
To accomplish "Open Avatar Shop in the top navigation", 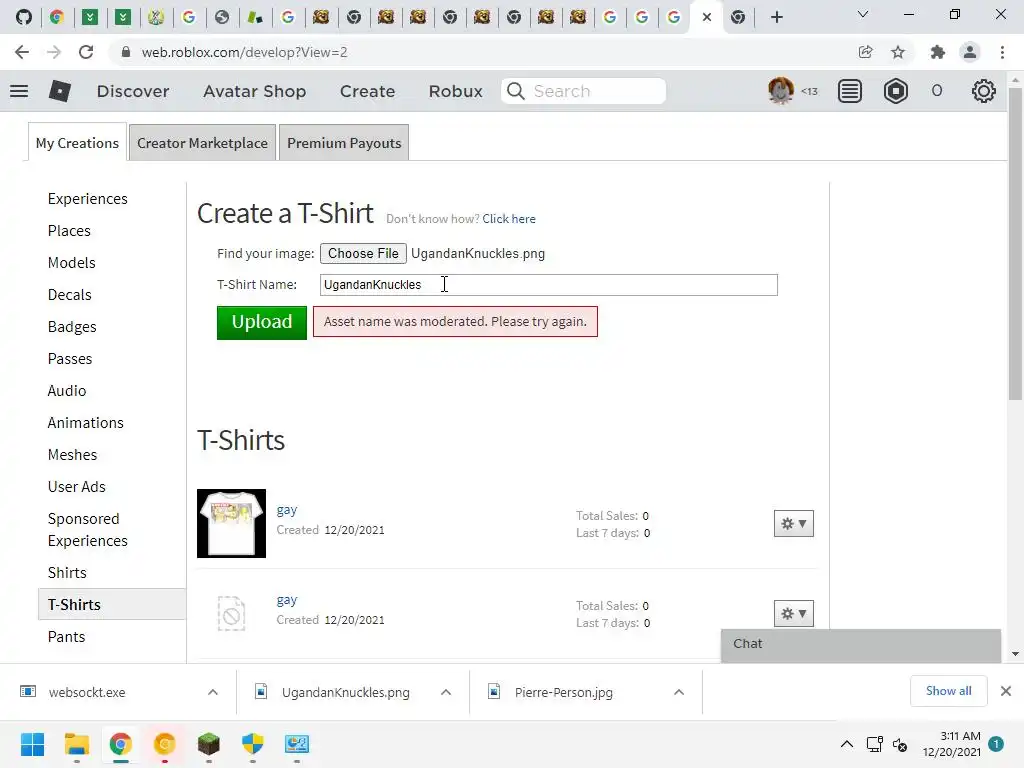I will pyautogui.click(x=255, y=91).
